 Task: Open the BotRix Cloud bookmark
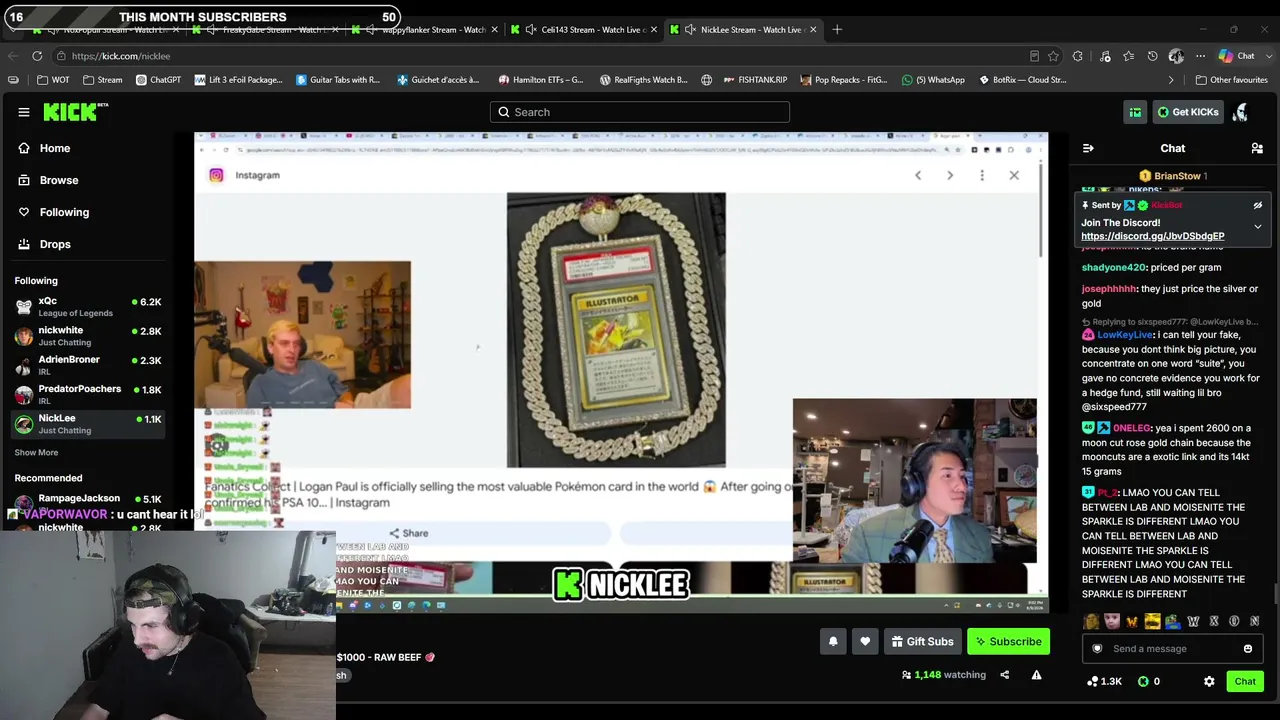click(x=1022, y=80)
